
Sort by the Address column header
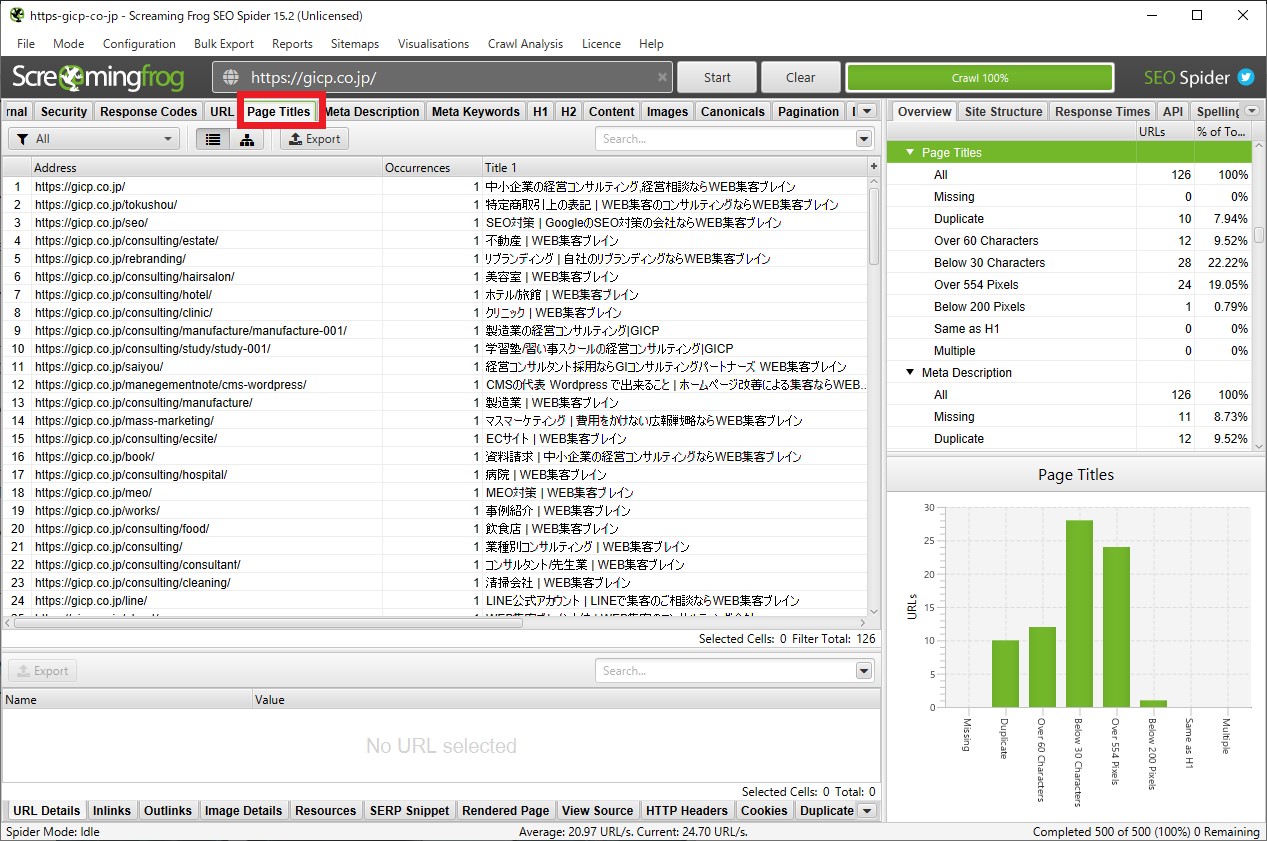pyautogui.click(x=207, y=168)
